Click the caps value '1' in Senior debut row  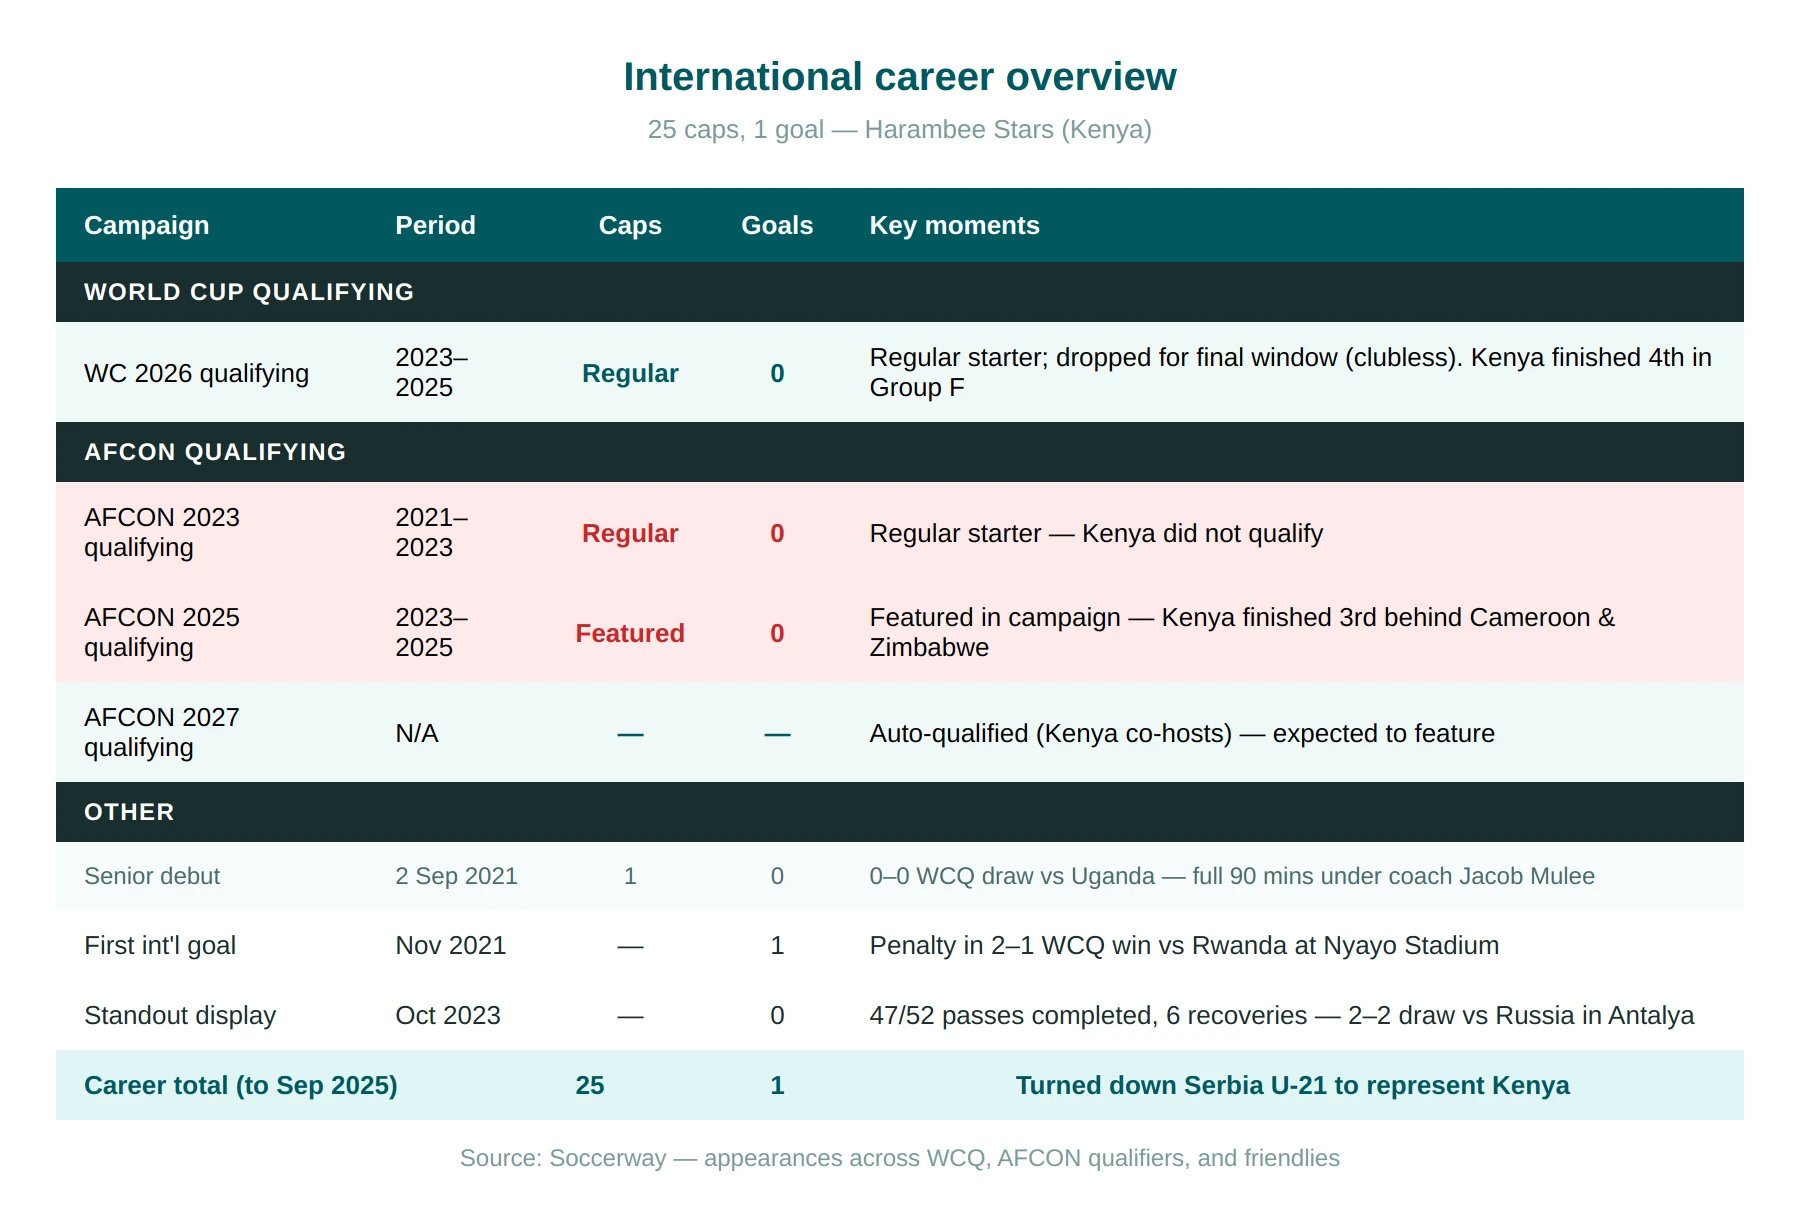tap(630, 876)
